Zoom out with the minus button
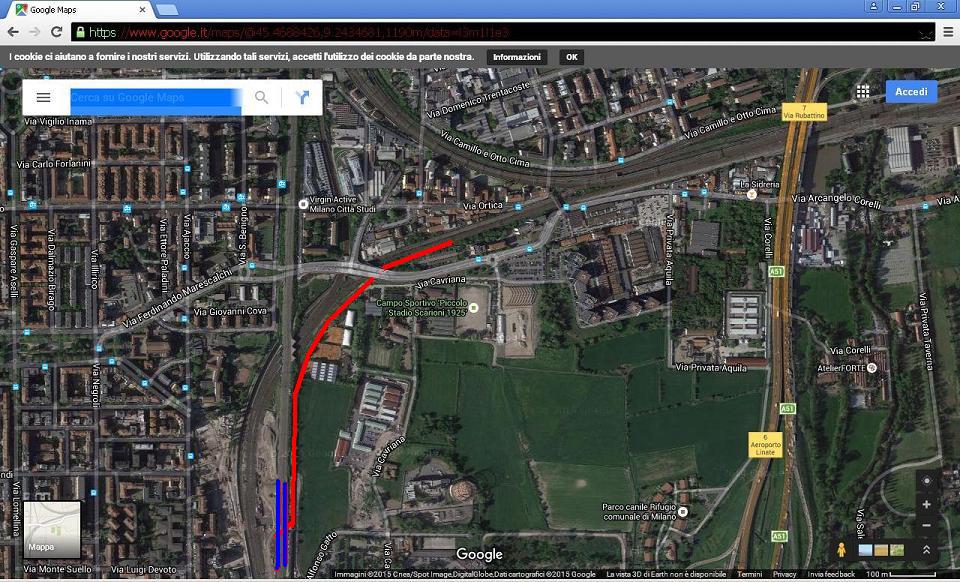 (x=926, y=526)
